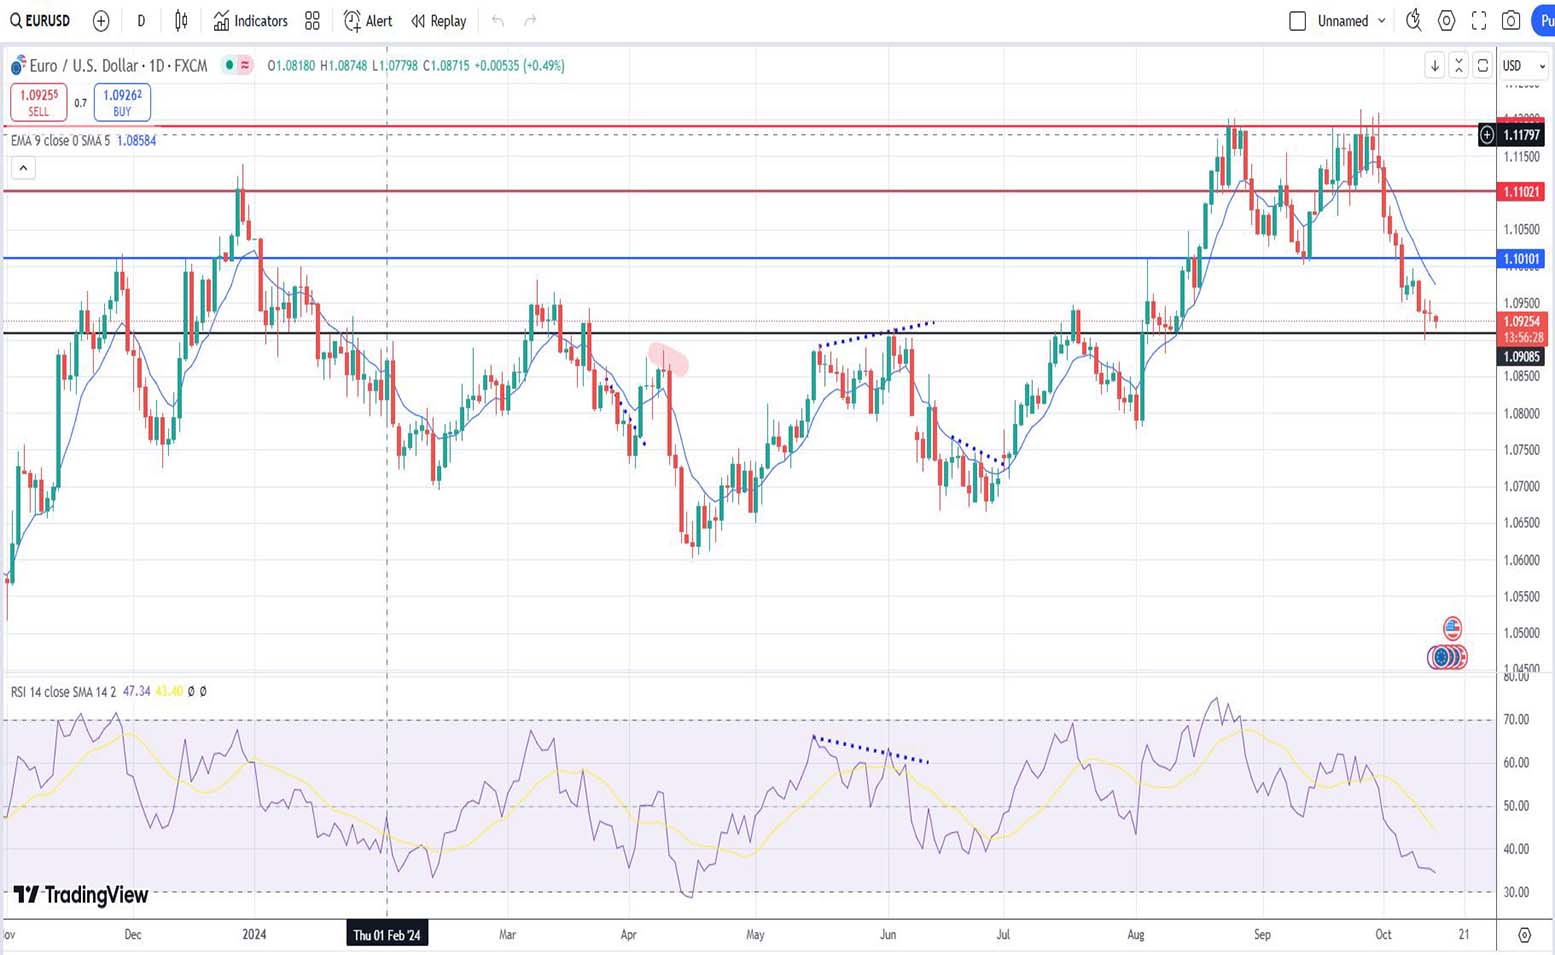Open time axis settings icon at bottom right

1524,935
